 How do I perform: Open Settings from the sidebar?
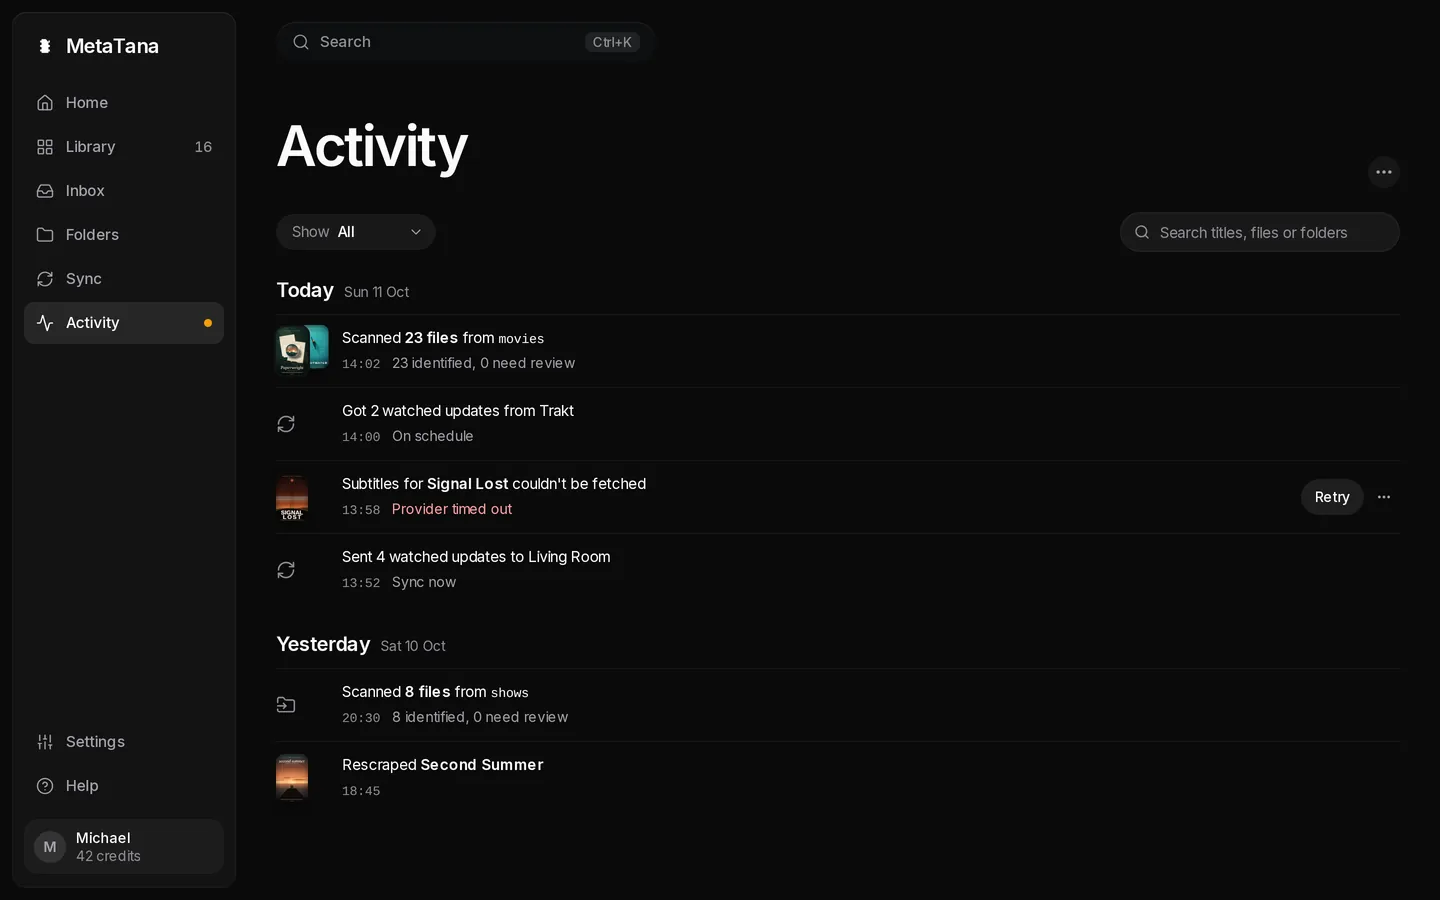(124, 742)
